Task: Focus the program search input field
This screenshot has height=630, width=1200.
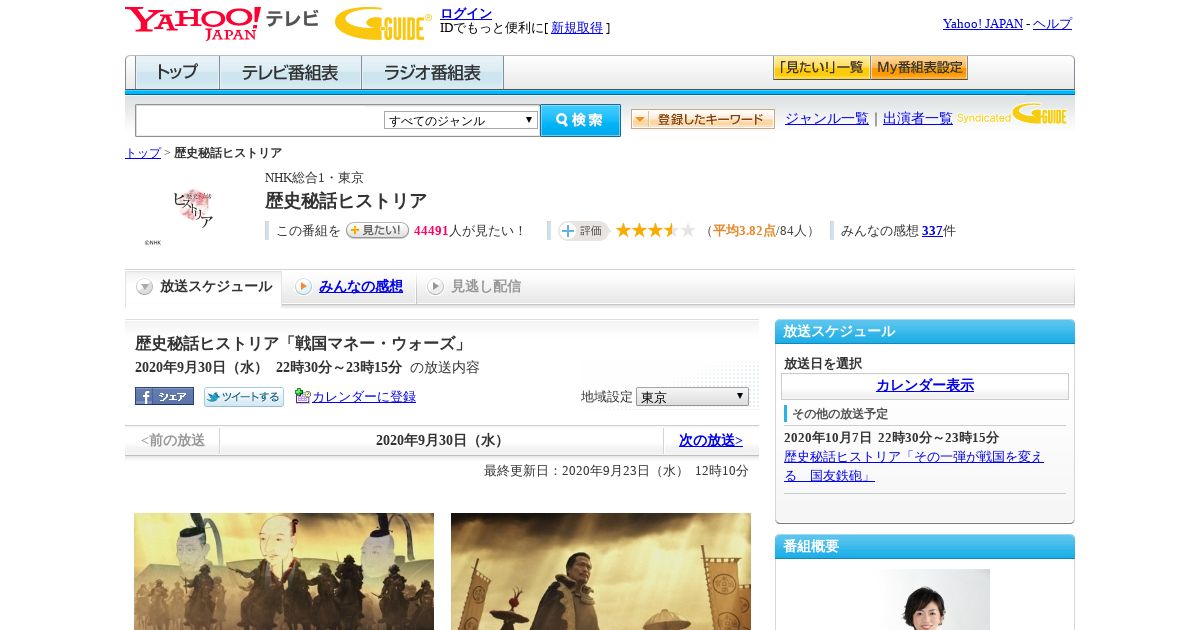Action: tap(260, 120)
